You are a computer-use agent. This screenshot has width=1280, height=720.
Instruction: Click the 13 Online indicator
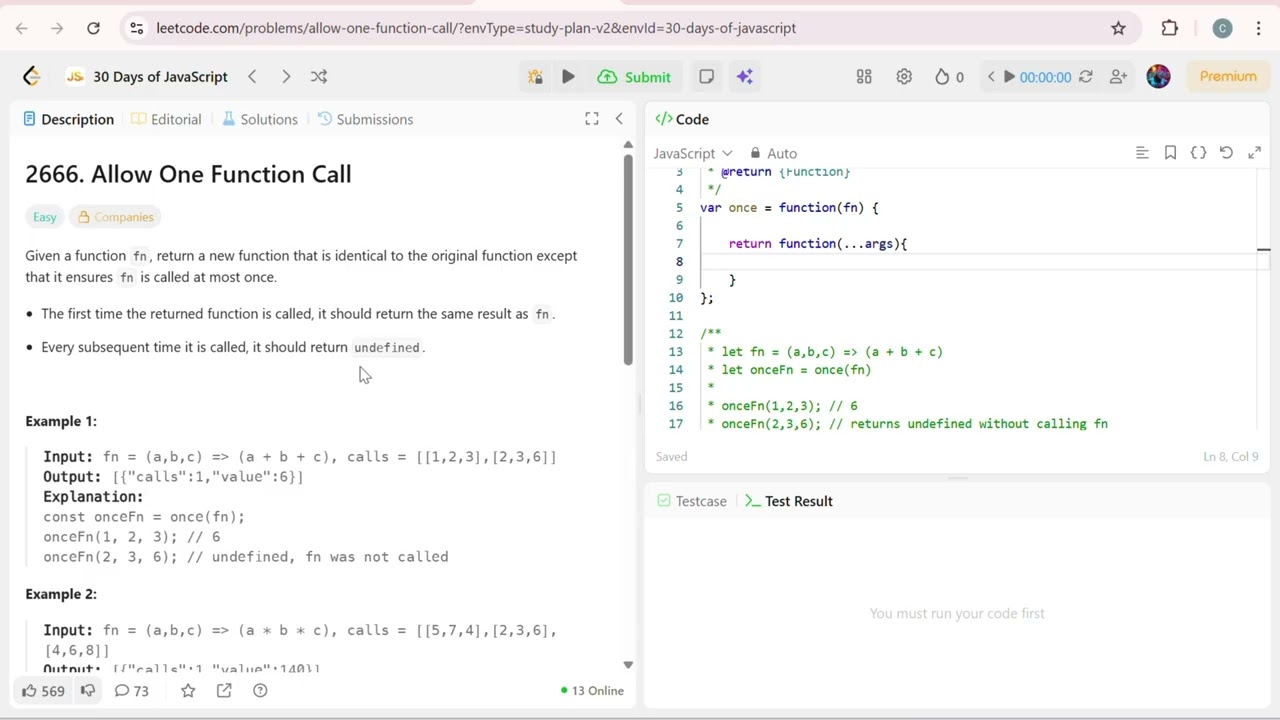click(x=592, y=691)
